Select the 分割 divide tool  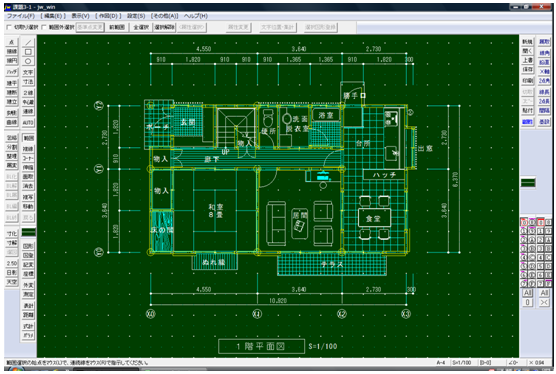pos(12,147)
